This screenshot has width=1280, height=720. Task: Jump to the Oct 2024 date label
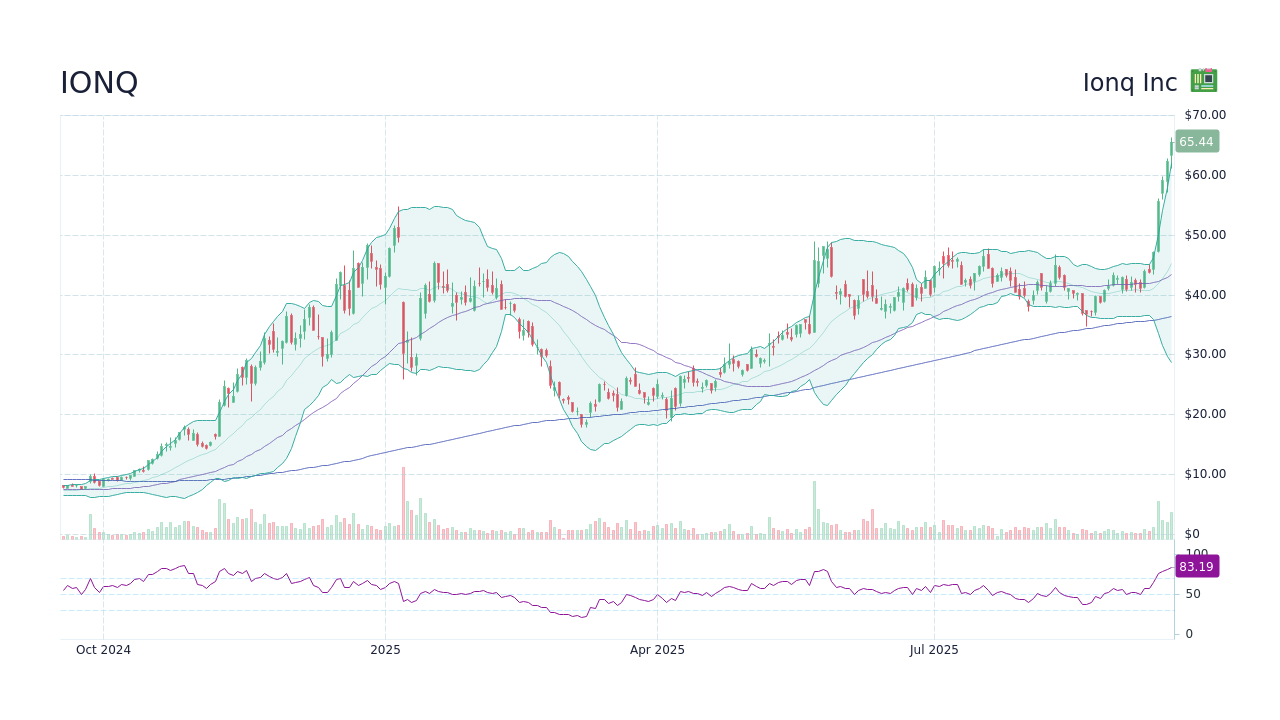[103, 650]
